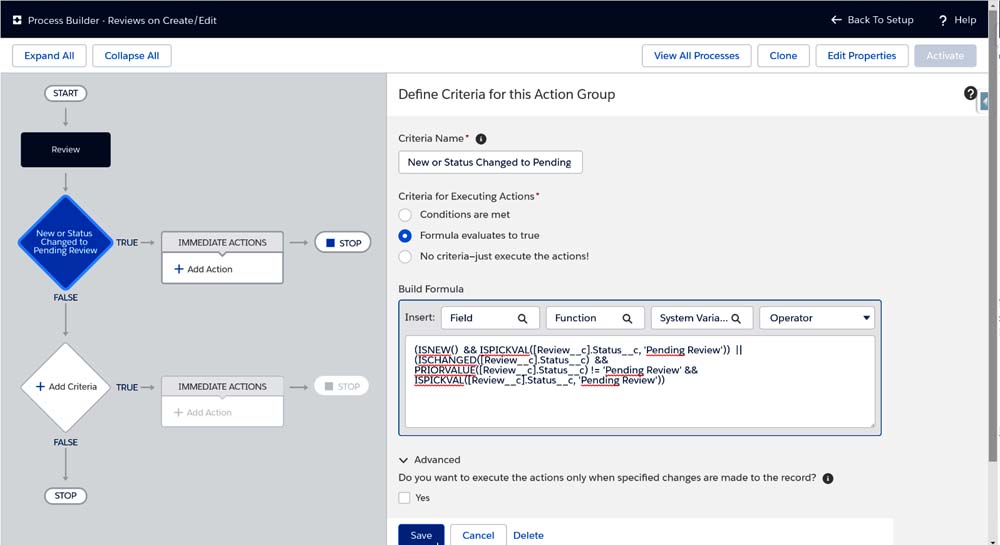Click the System Variable search icon
1000x545 pixels.
736,318
